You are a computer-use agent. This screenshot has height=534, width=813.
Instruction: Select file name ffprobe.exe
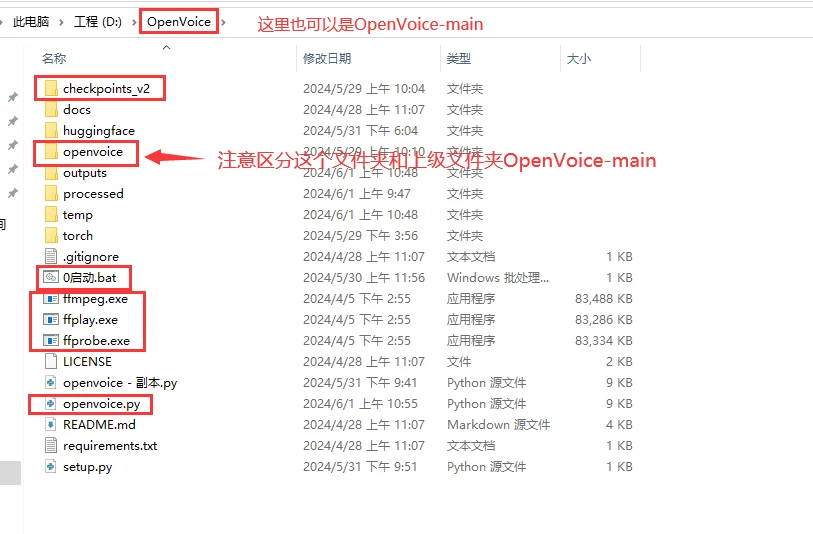coord(96,341)
